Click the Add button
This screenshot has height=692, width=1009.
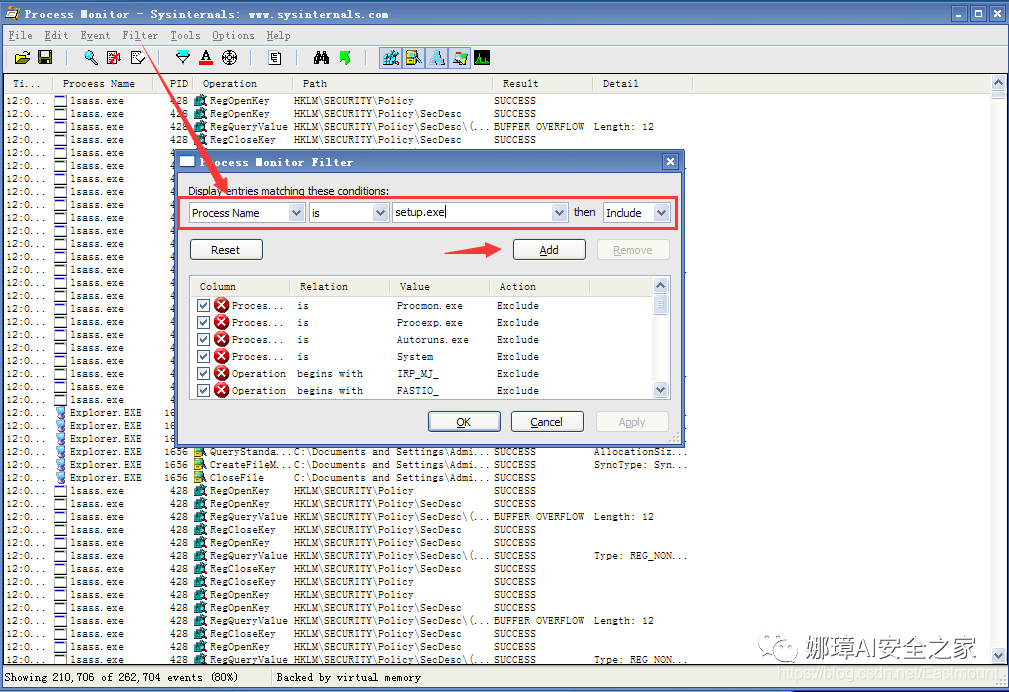[549, 250]
